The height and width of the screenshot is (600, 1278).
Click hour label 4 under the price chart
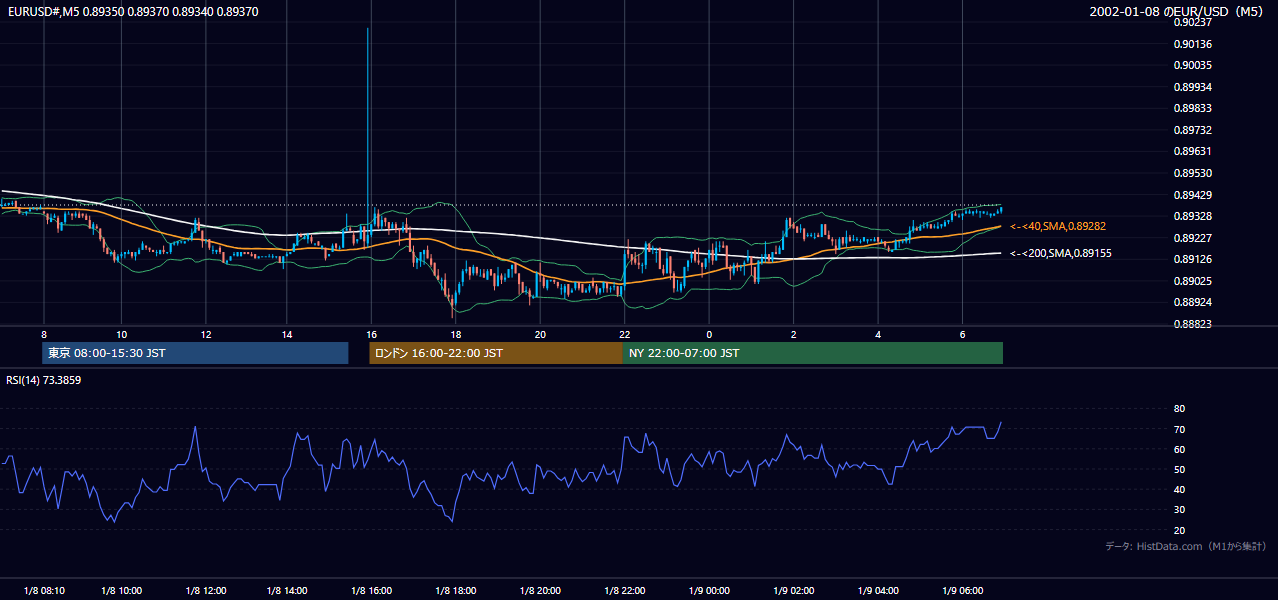tap(877, 334)
